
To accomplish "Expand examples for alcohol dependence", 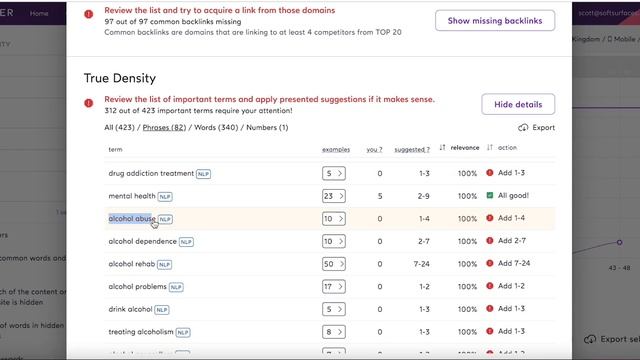I will [333, 241].
